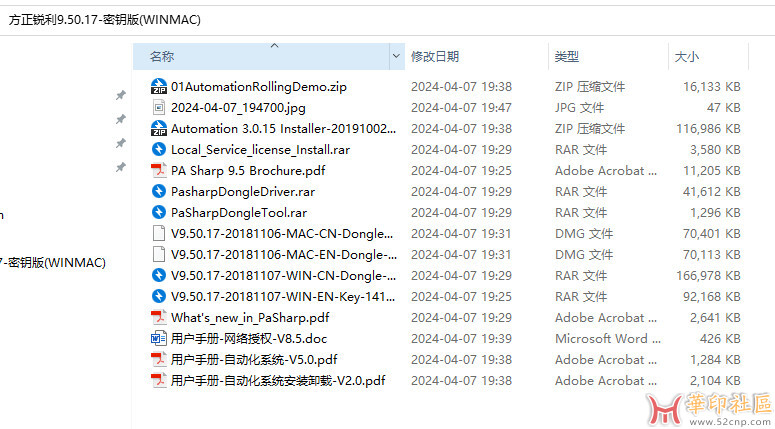Click the type cell JPG 文件
The width and height of the screenshot is (775, 429).
tap(579, 107)
